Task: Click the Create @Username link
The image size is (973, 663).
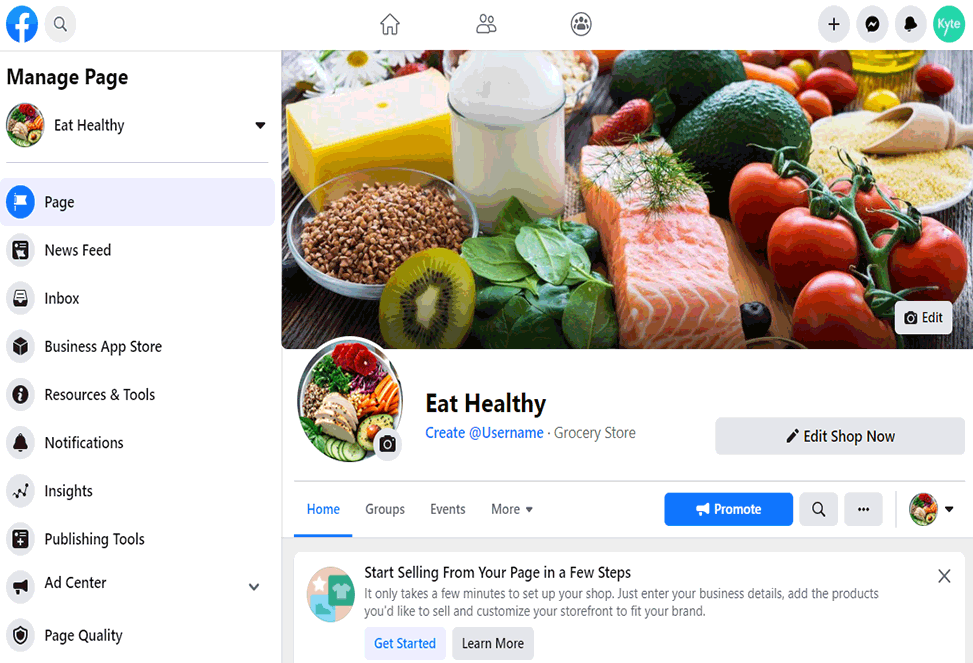Action: 484,433
